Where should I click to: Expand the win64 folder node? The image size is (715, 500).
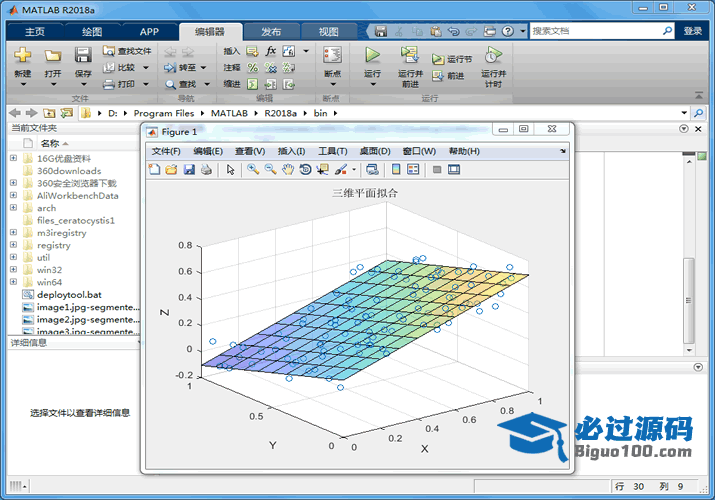[x=13, y=282]
